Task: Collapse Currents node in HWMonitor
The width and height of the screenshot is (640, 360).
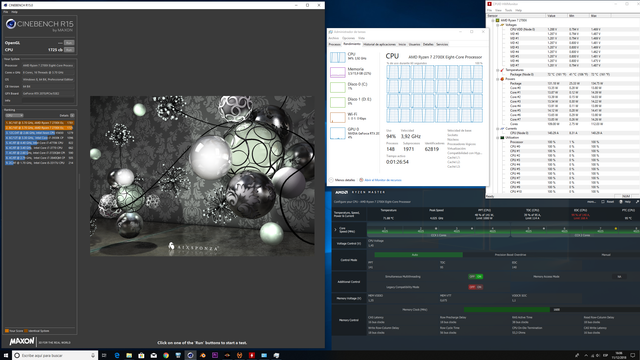Action: pyautogui.click(x=498, y=129)
